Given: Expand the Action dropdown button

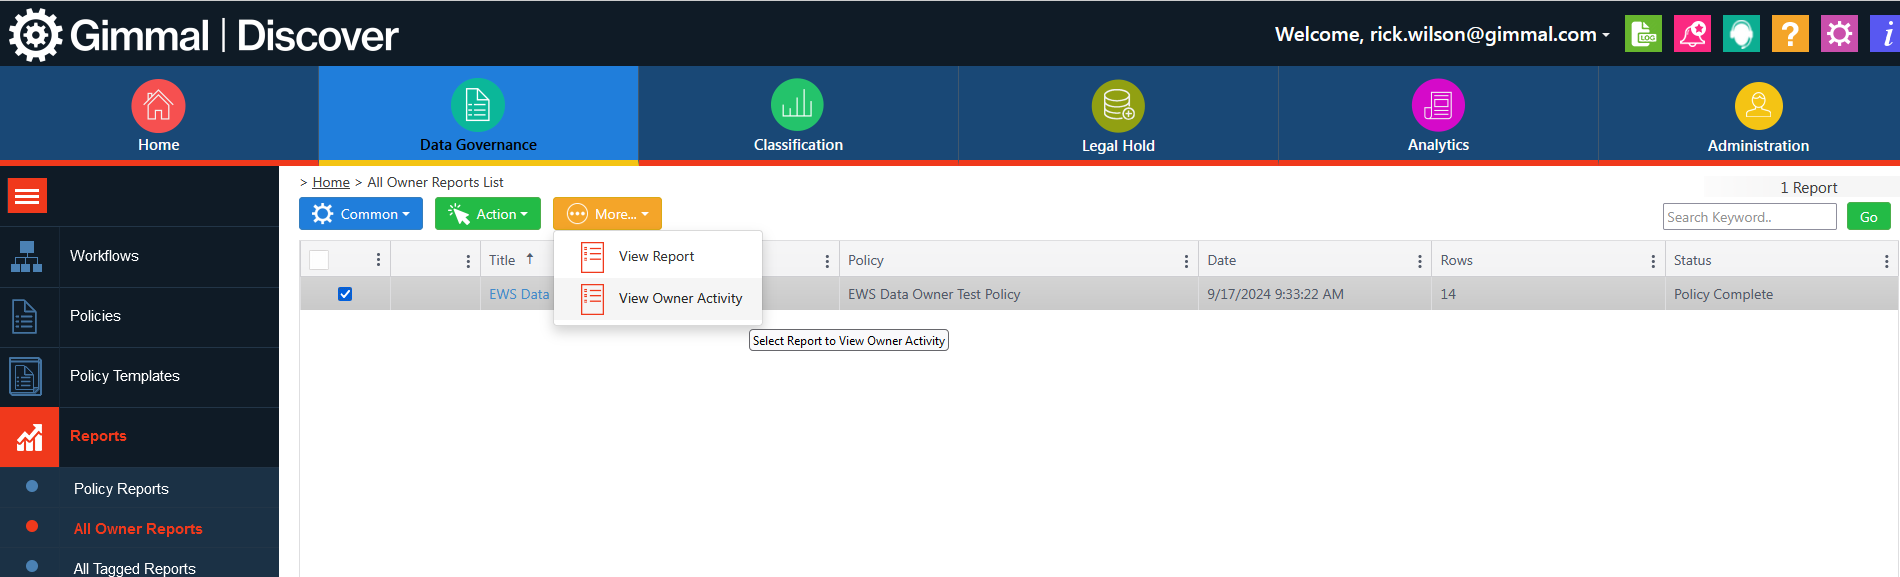Looking at the screenshot, I should pos(488,214).
